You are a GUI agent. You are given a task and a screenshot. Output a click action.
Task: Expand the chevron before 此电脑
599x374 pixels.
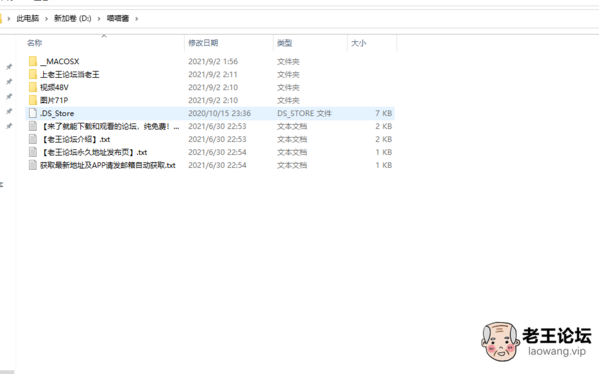click(x=8, y=18)
